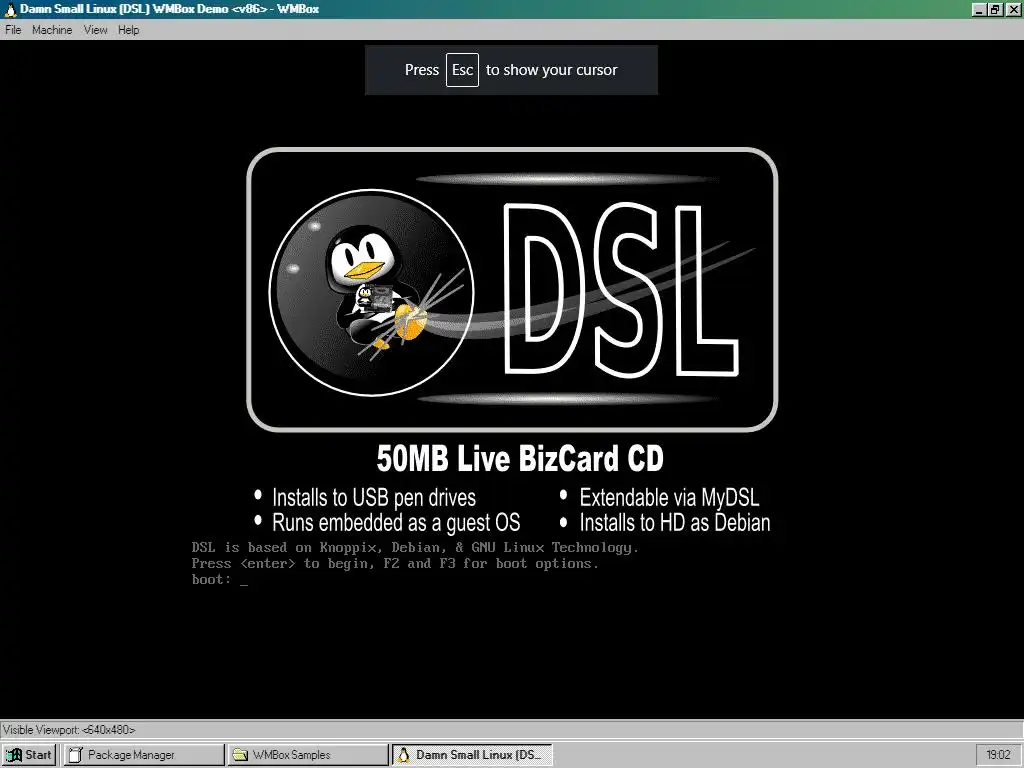The width and height of the screenshot is (1024, 768).
Task: Click the Esc key hint box
Action: pyautogui.click(x=462, y=70)
